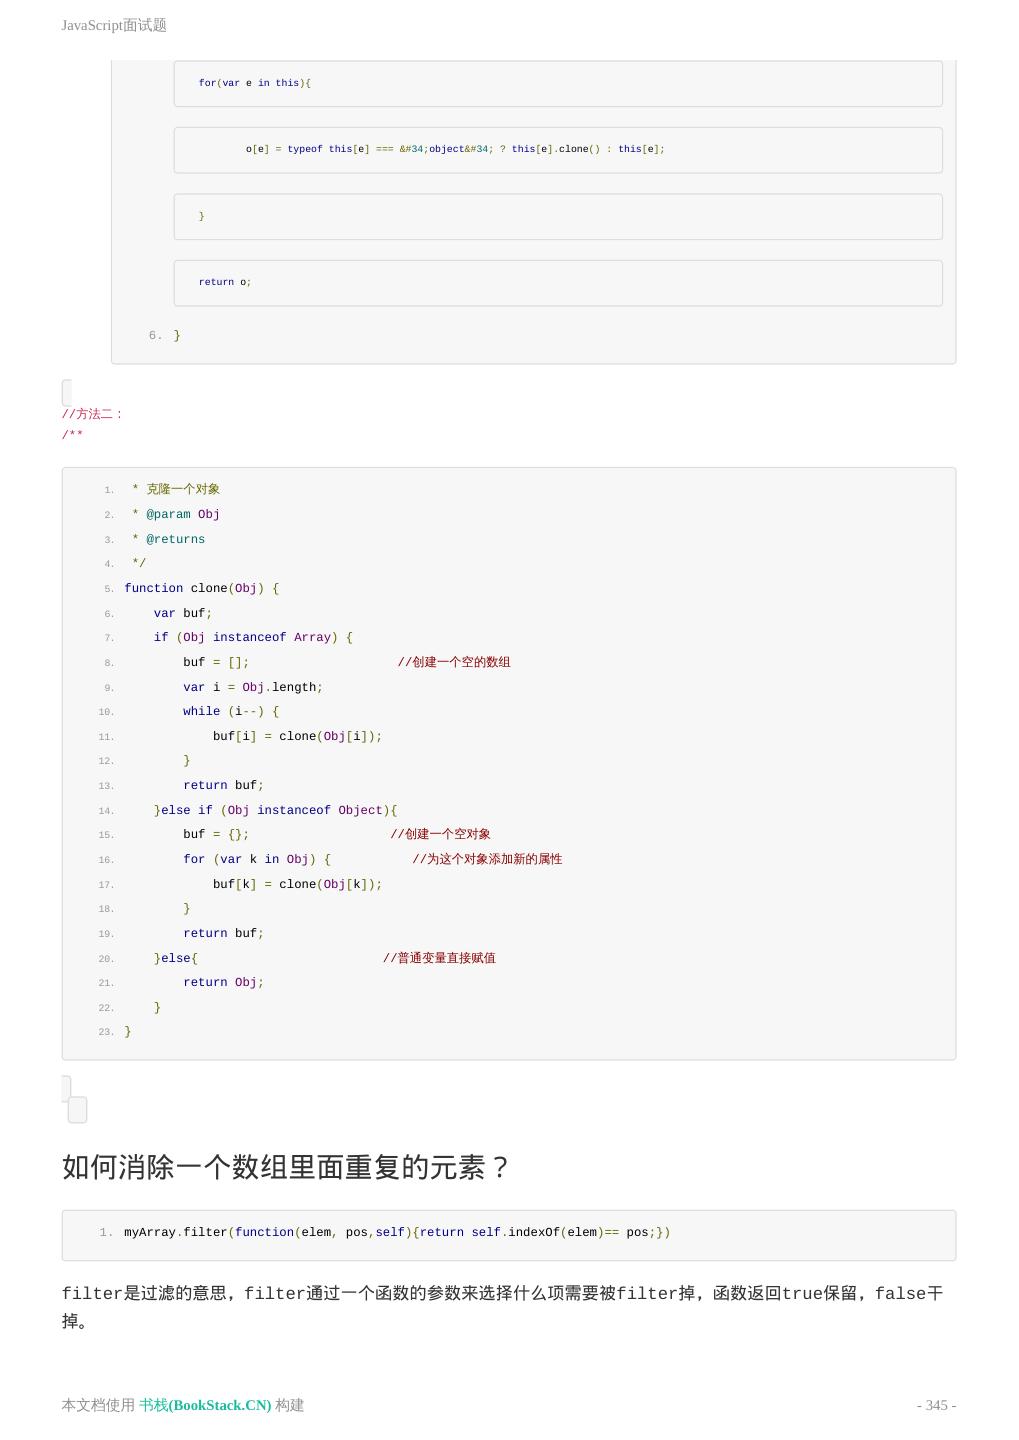Click the typeof this[e] code line
This screenshot has width=1019, height=1440.
(x=455, y=150)
